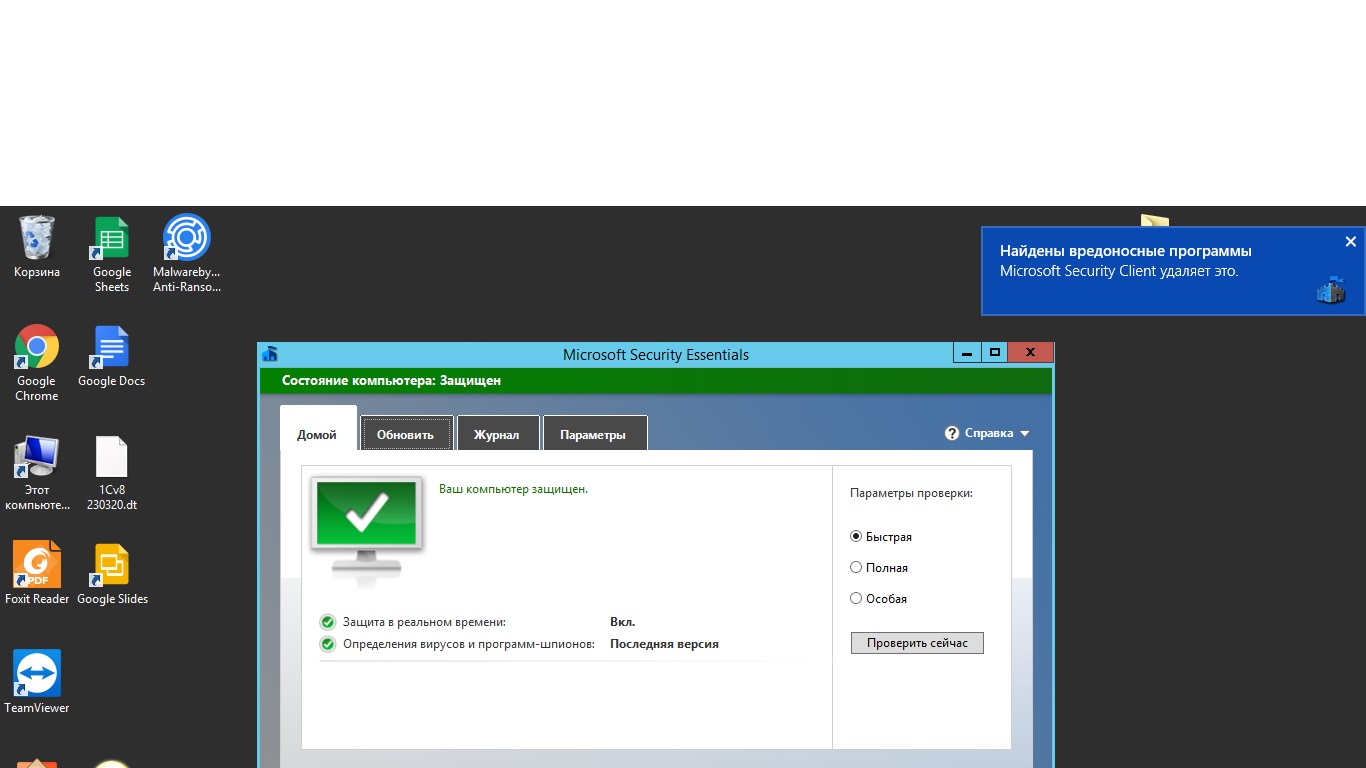The image size is (1366, 768).
Task: Open Этот компьютер desktop icon
Action: (x=37, y=472)
